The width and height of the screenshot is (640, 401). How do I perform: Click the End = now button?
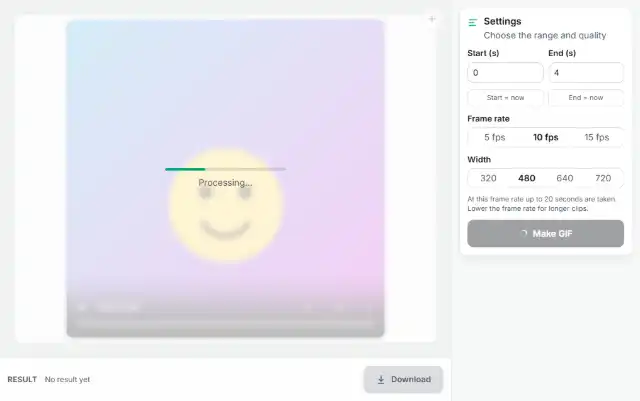point(586,98)
